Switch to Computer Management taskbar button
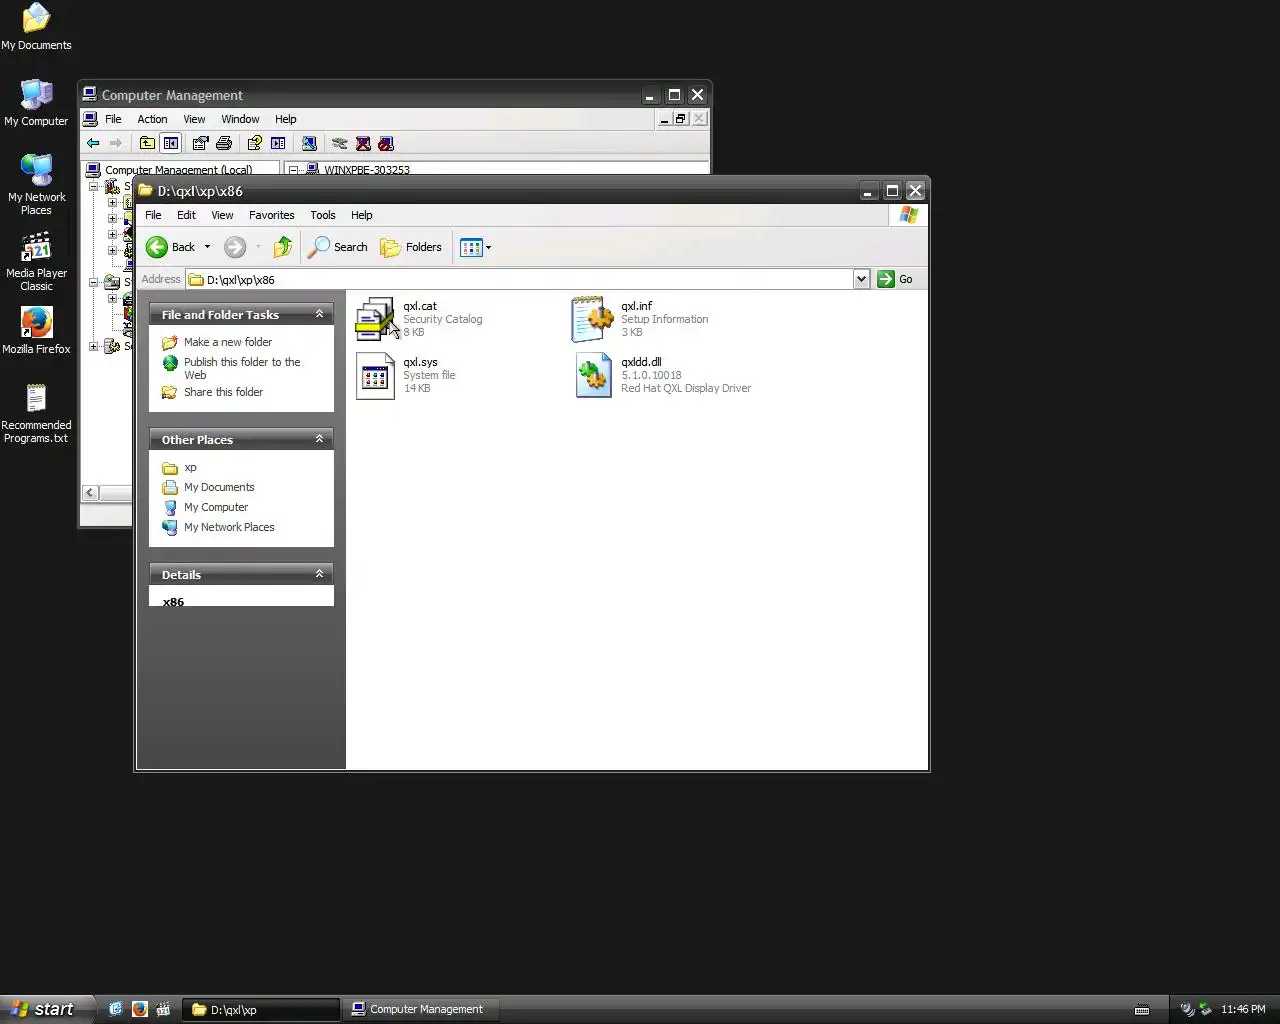Screen dimensions: 1280x1024 pos(421,1009)
